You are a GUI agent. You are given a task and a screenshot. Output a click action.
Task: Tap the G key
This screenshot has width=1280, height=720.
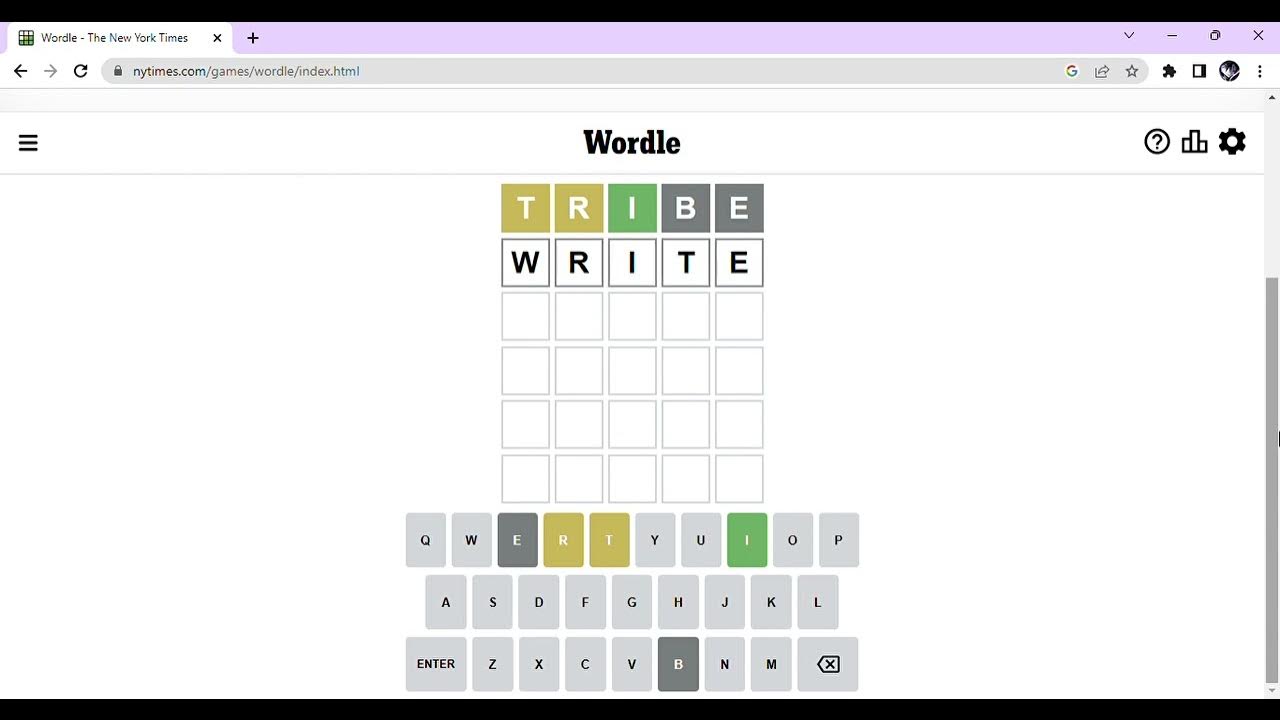tap(632, 602)
